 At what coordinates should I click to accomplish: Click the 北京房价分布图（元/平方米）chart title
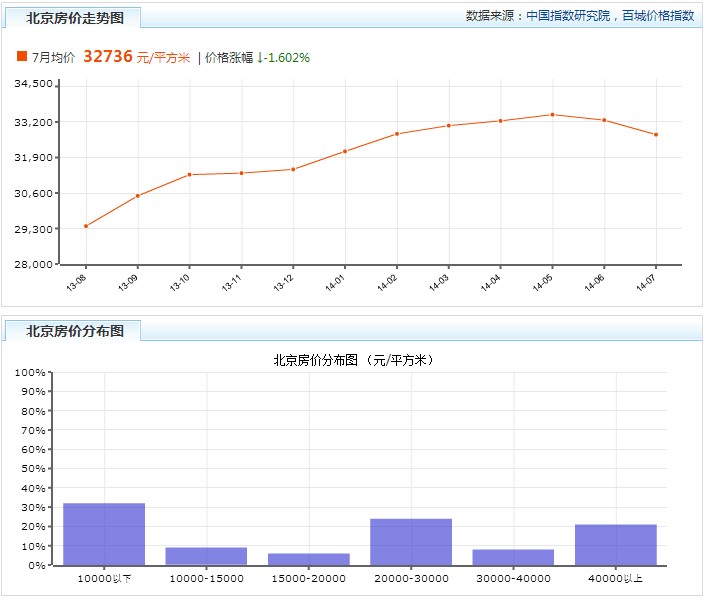(354, 360)
